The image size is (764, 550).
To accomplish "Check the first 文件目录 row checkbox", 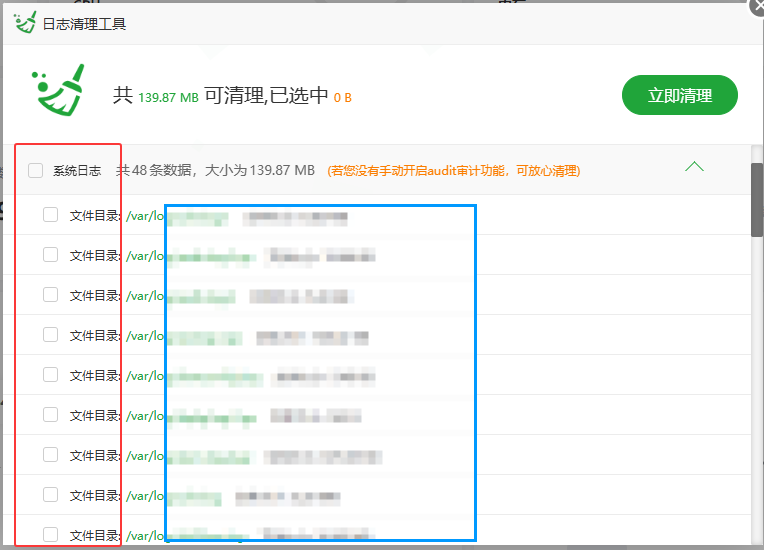I will 51,215.
